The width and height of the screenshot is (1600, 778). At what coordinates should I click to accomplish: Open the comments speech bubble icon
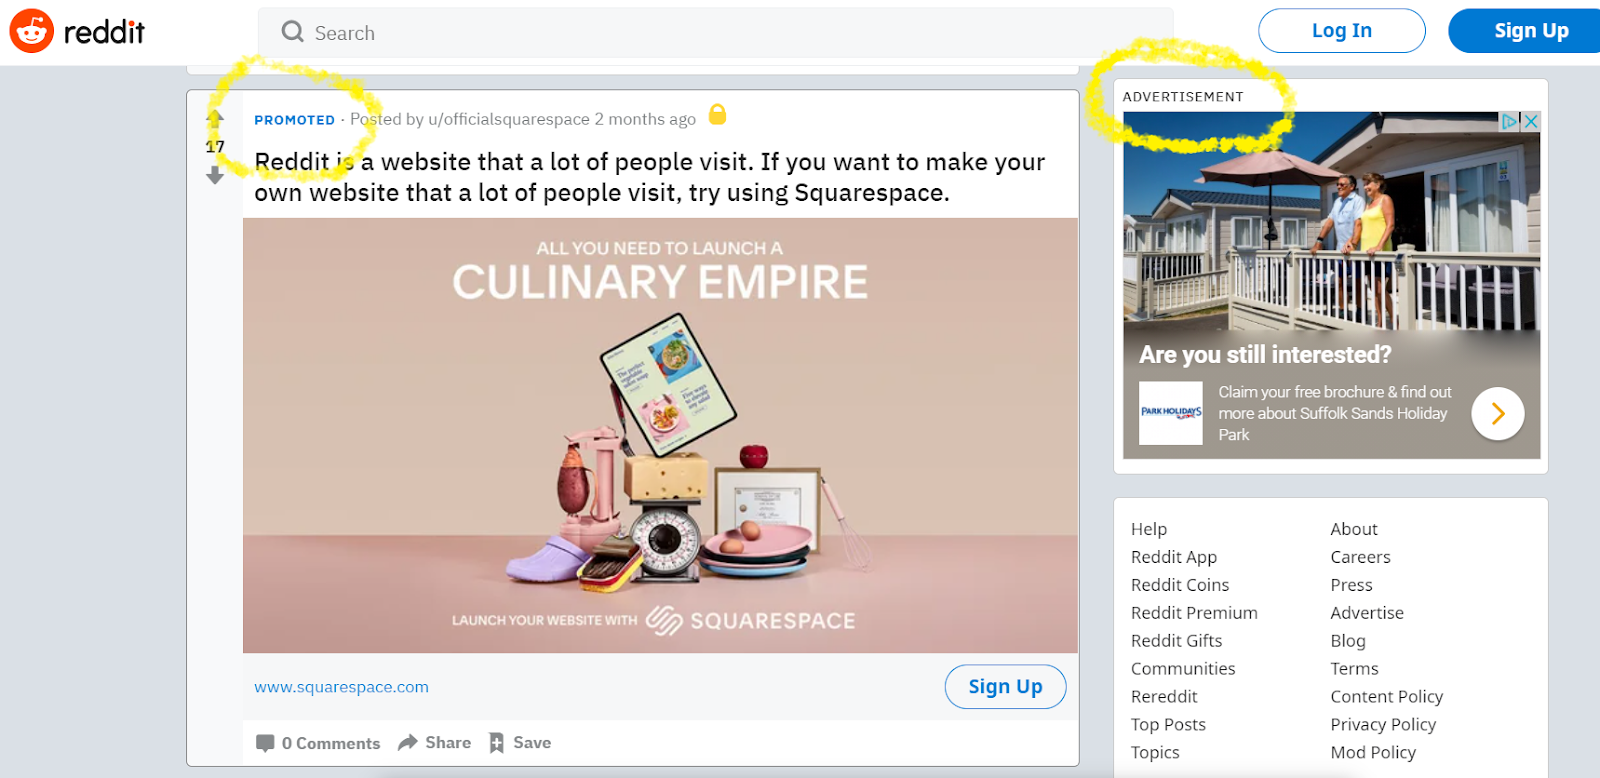coord(265,743)
